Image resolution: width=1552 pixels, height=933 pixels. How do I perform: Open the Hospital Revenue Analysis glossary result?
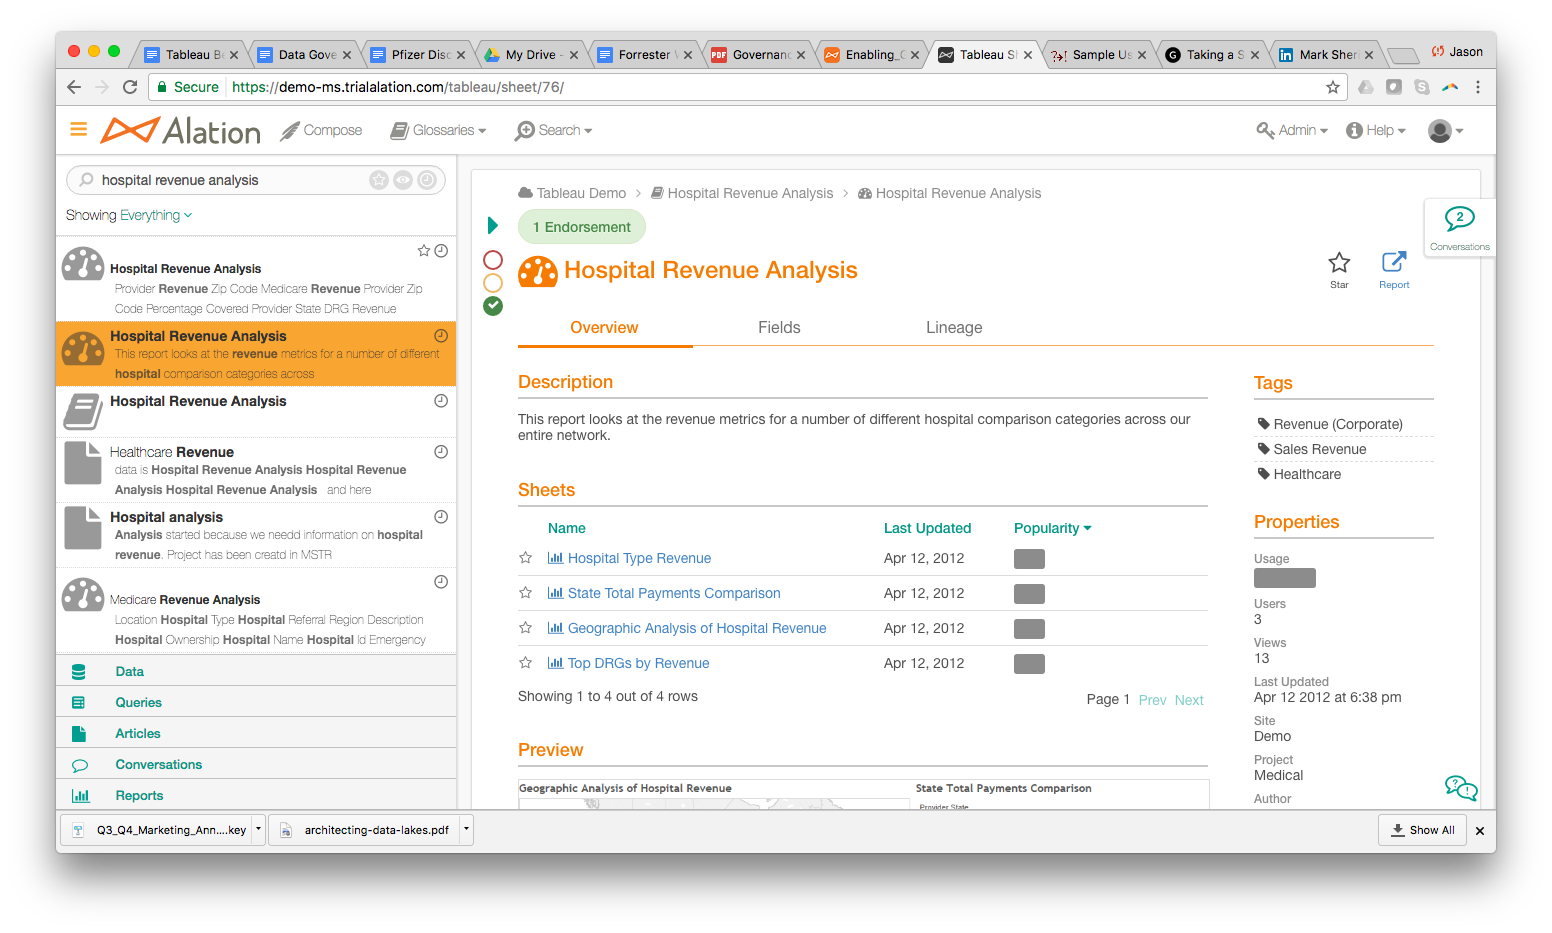[256, 411]
